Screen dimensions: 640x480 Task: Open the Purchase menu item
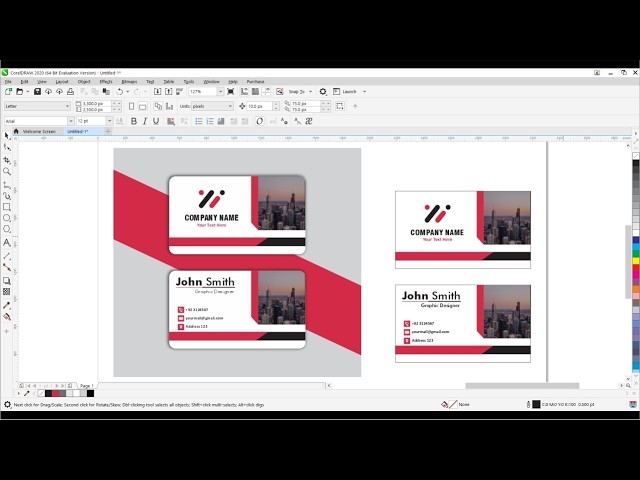(x=256, y=82)
